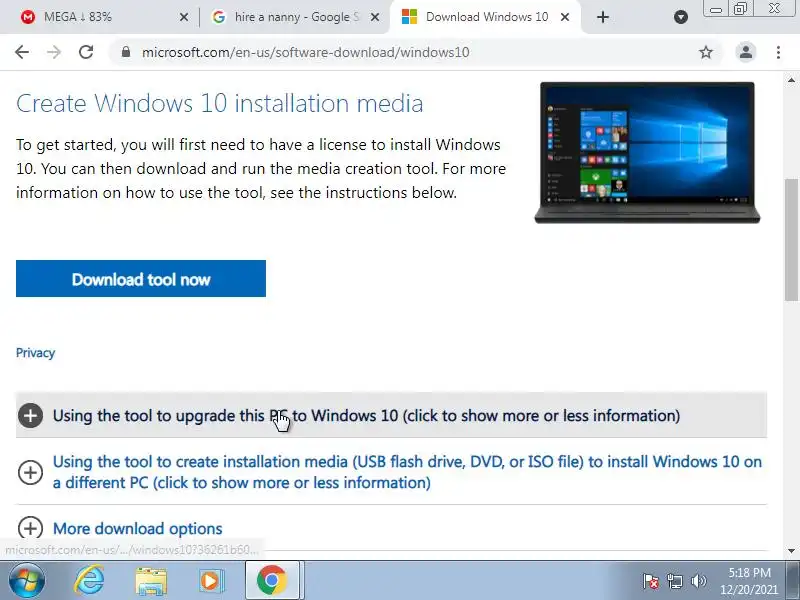Open the Windows Start menu

click(x=27, y=581)
